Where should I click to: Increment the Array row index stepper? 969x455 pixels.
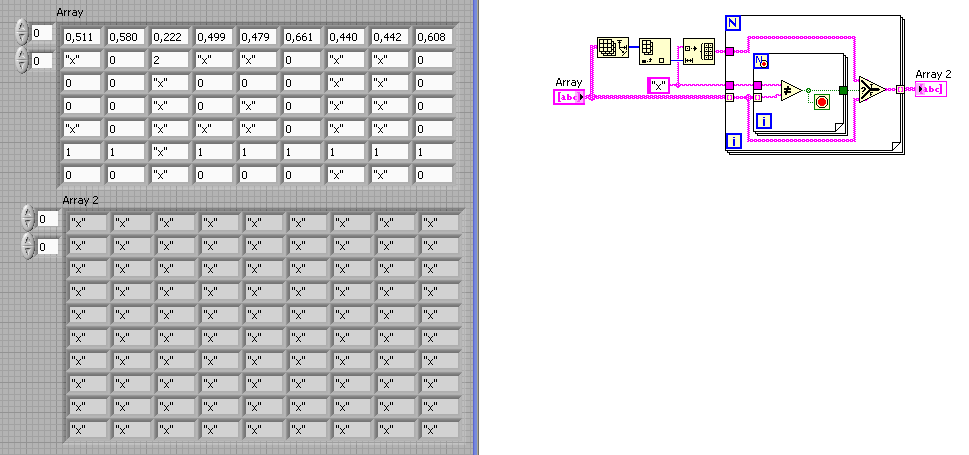[22, 28]
